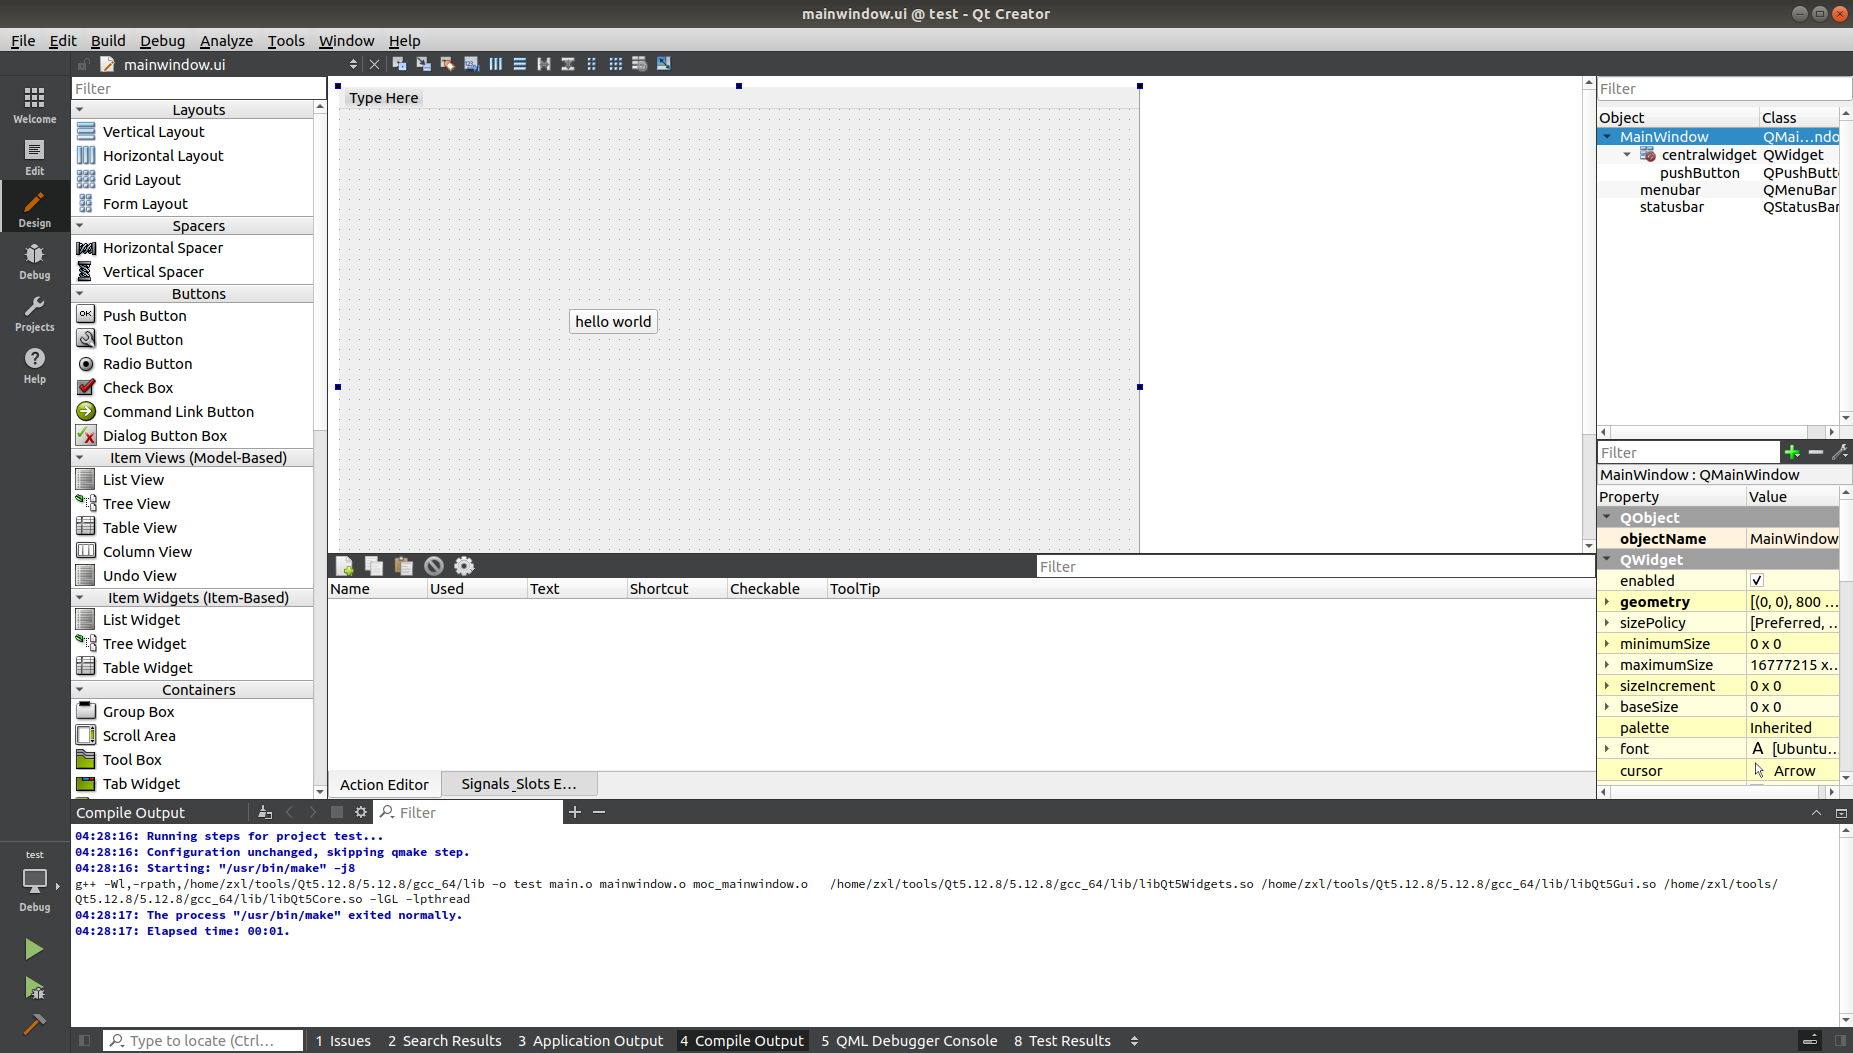Expand the font property row

[1608, 748]
